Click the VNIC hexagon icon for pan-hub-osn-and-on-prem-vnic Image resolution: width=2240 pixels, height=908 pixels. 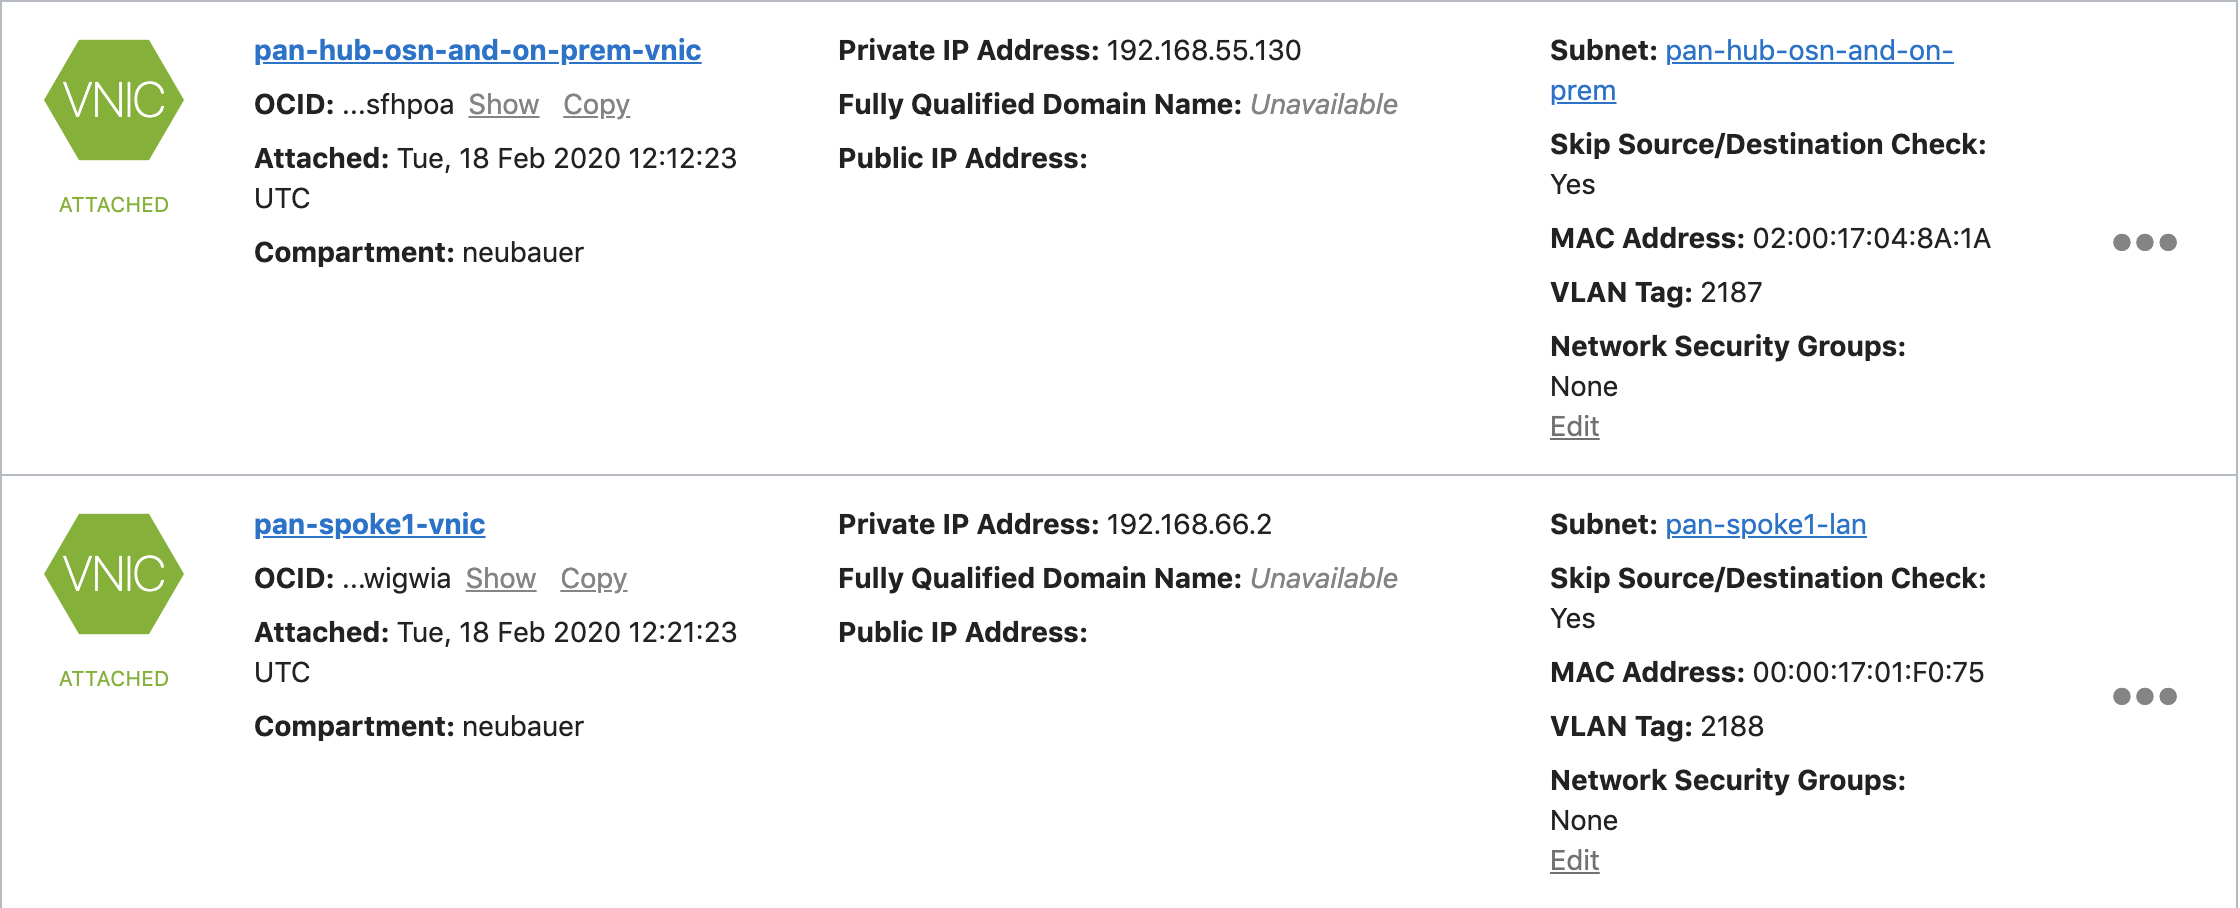coord(114,100)
